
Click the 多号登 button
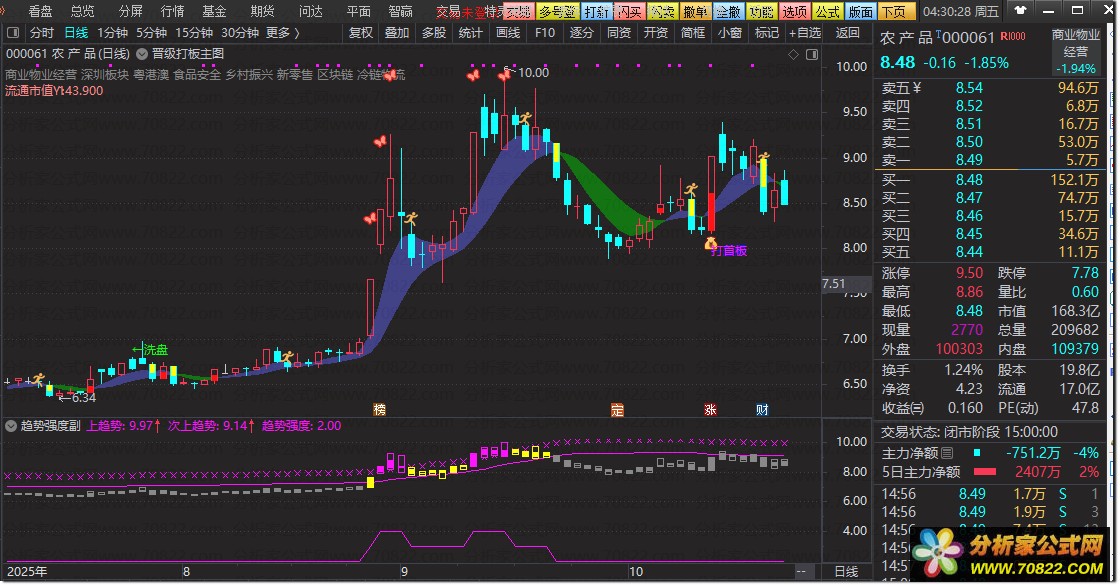point(557,11)
